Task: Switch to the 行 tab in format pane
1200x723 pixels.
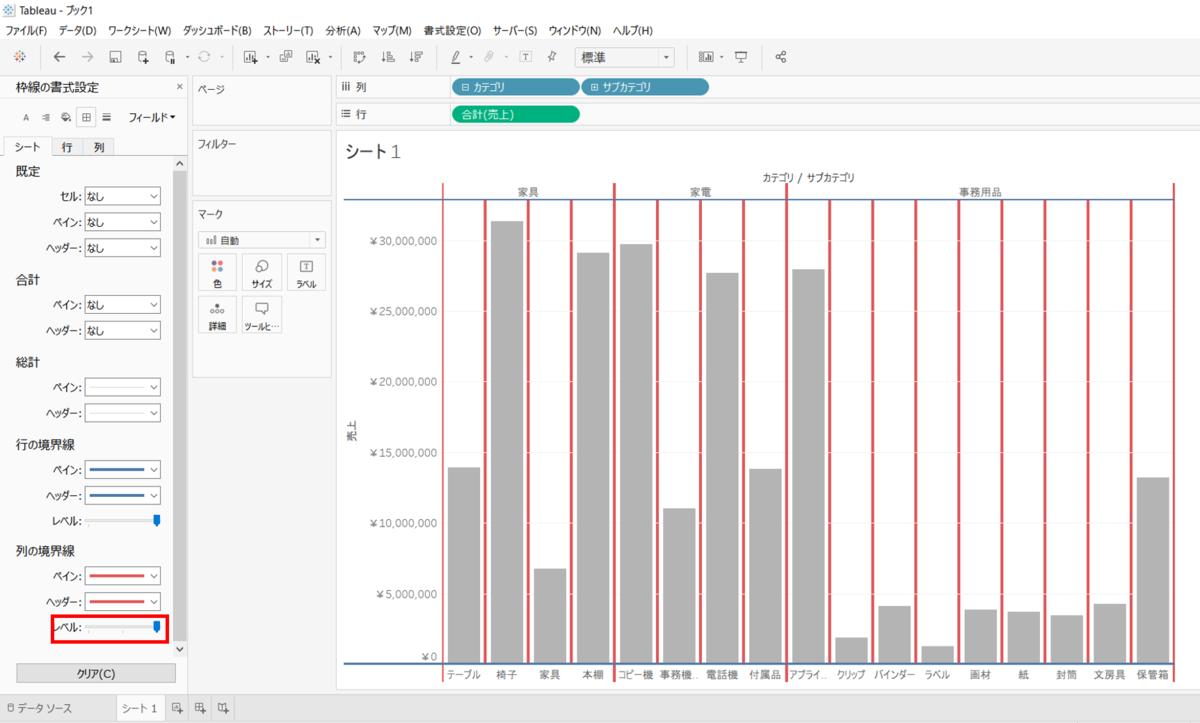Action: (x=66, y=147)
